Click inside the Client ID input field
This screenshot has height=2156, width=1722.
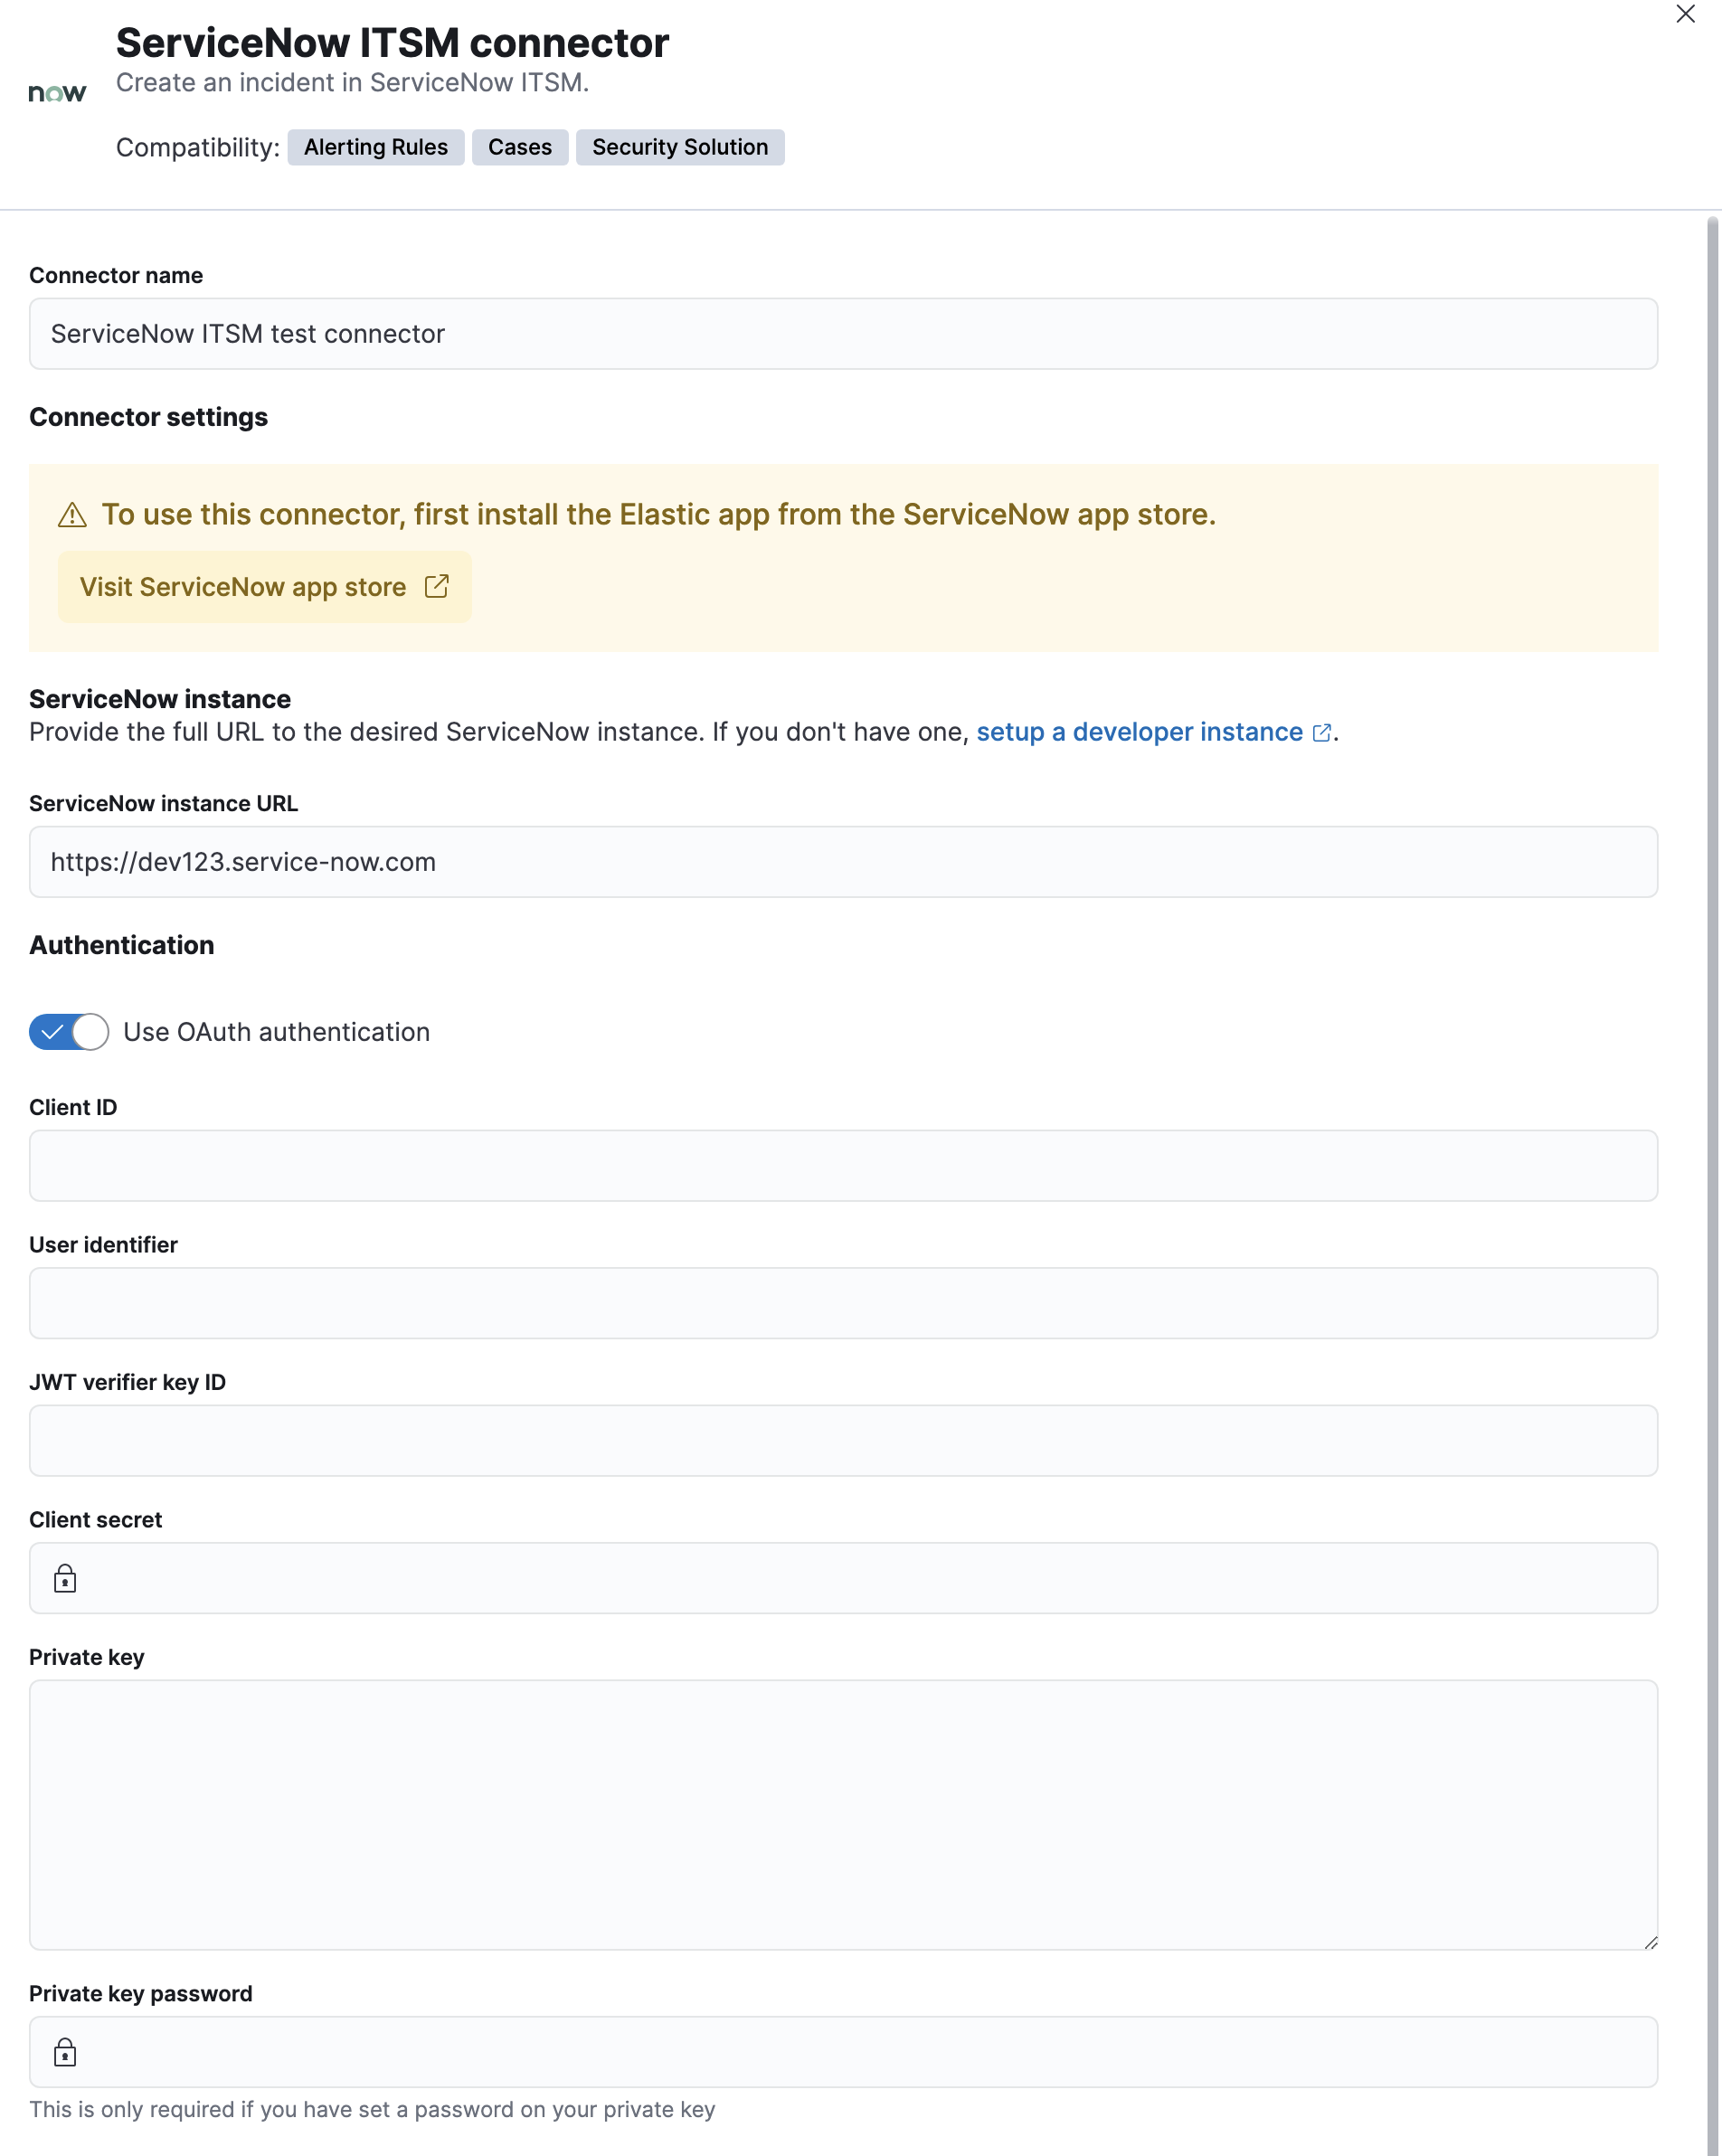pos(843,1165)
